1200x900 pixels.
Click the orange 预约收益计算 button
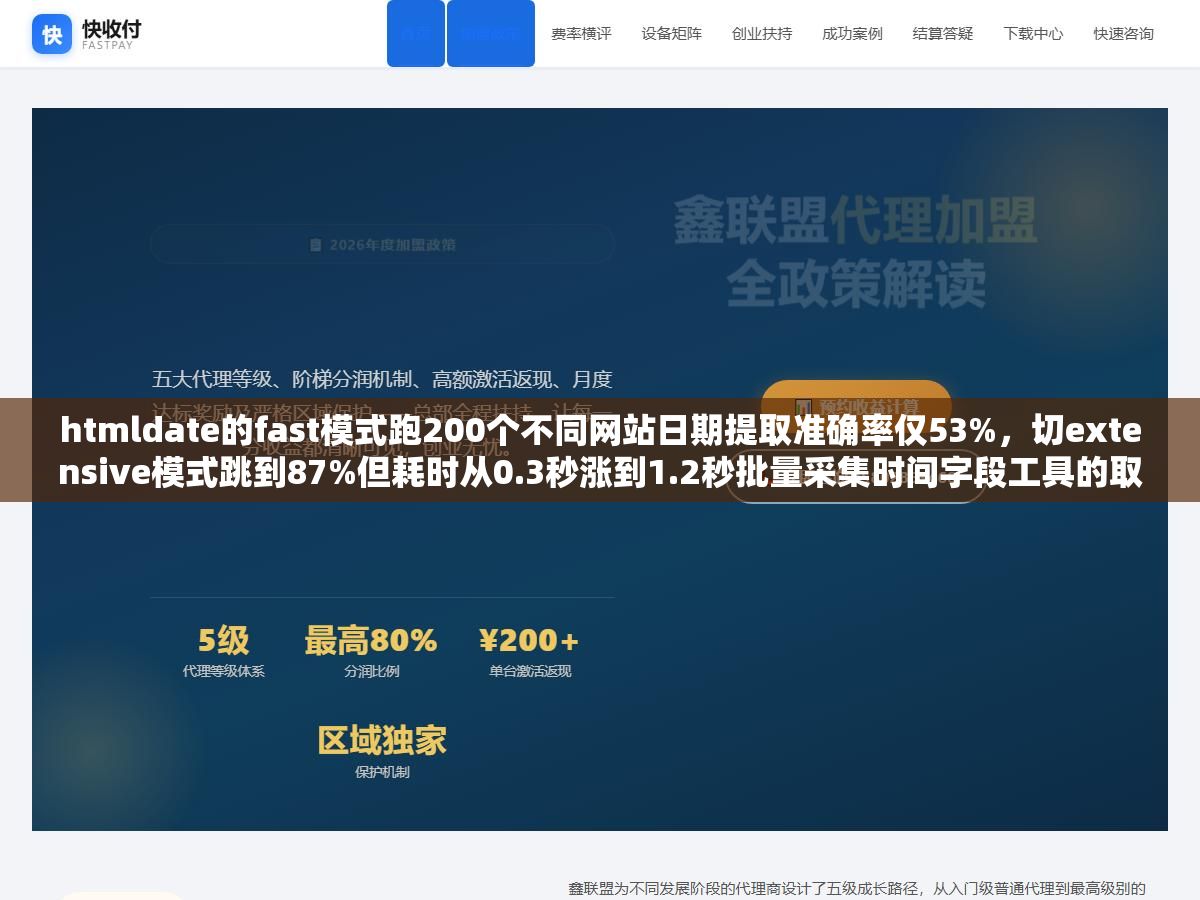(x=856, y=406)
